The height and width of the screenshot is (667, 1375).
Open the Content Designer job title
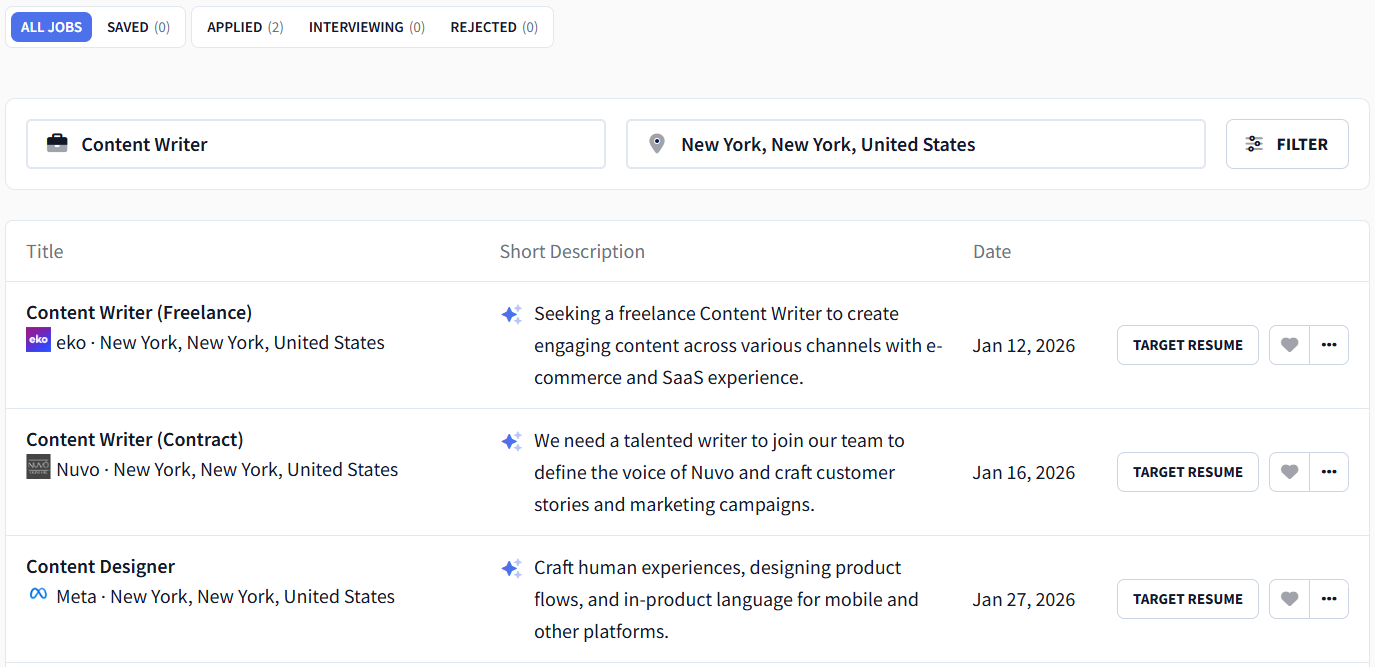click(101, 566)
